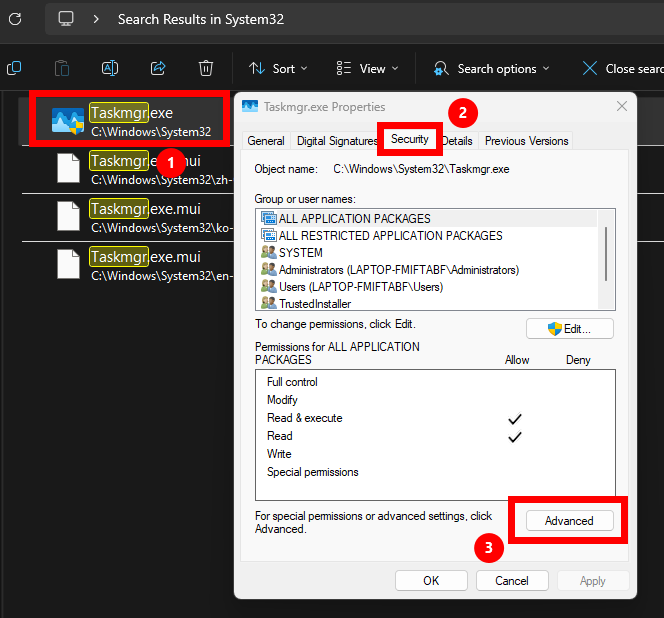Click the delete trash can icon
The width and height of the screenshot is (664, 618).
click(x=206, y=68)
